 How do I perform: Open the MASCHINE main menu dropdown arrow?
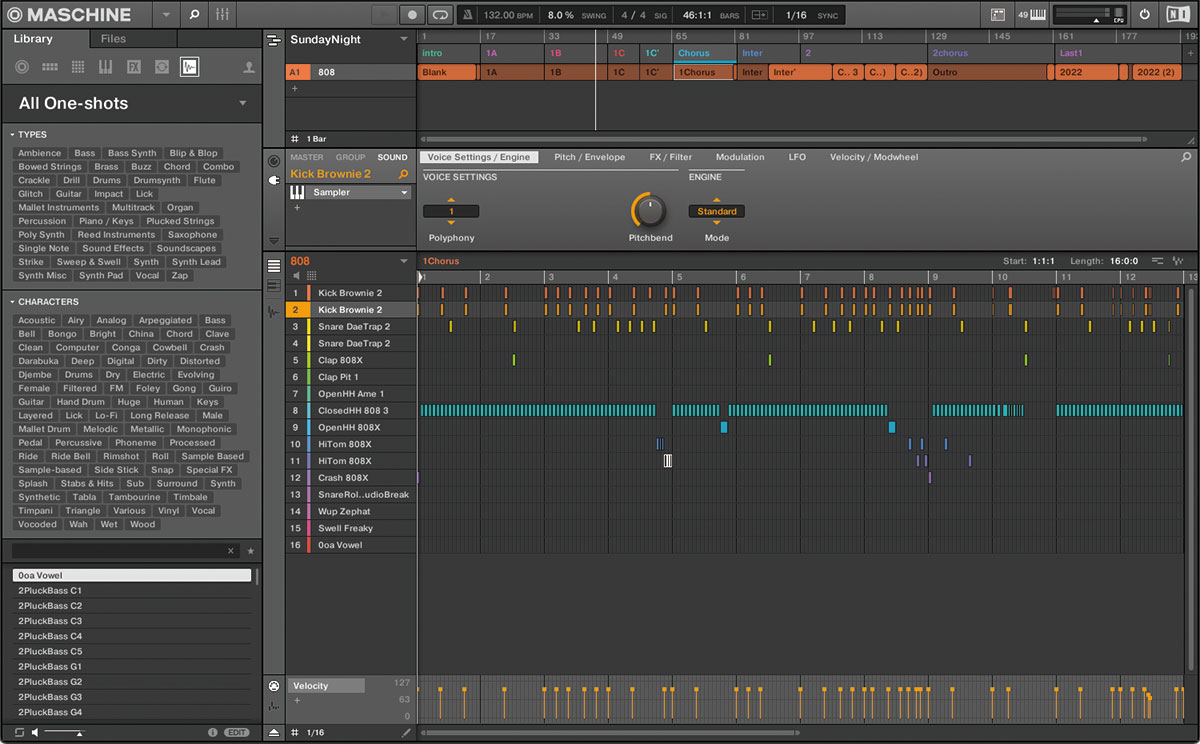(164, 14)
